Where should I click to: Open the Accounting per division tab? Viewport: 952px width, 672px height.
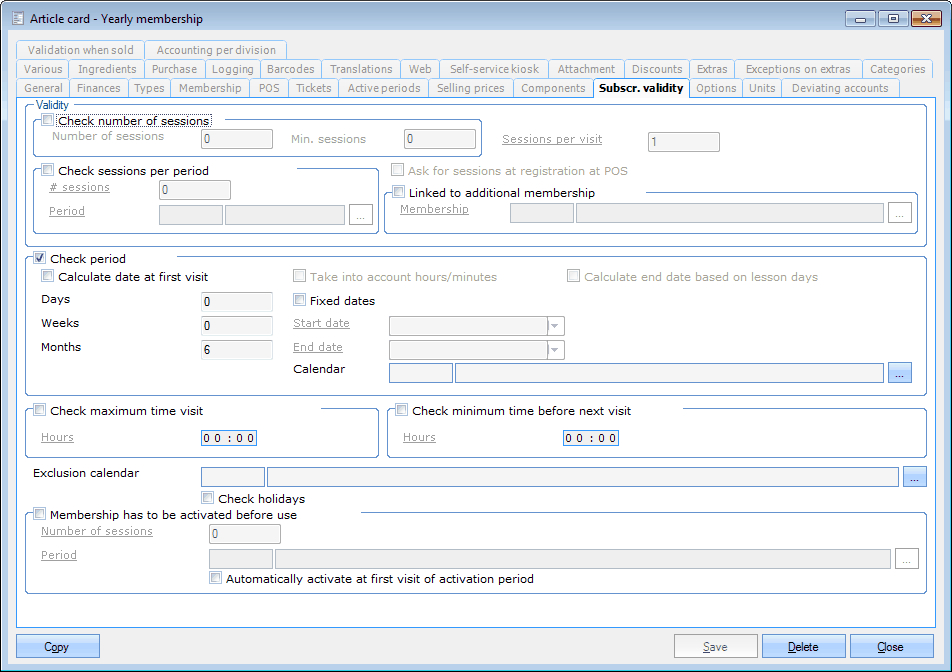pyautogui.click(x=216, y=50)
